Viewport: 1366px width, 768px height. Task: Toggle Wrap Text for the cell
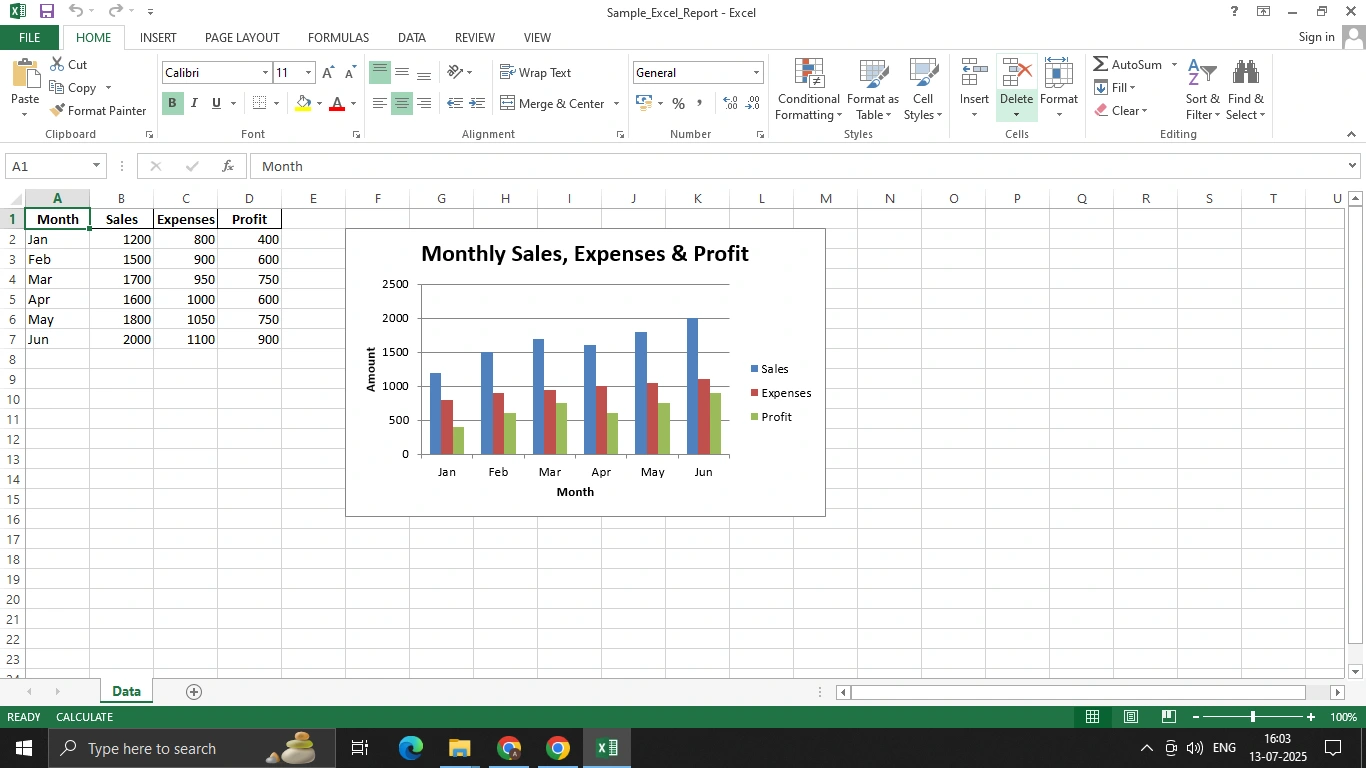(x=535, y=73)
